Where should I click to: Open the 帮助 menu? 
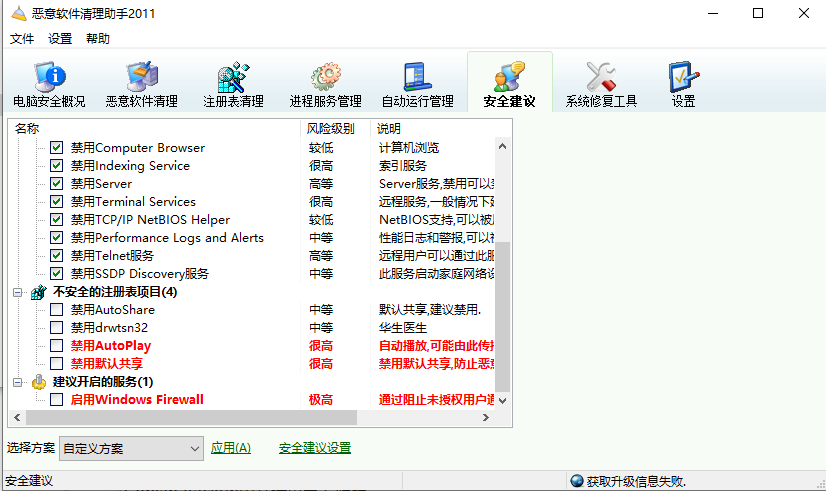pos(98,38)
